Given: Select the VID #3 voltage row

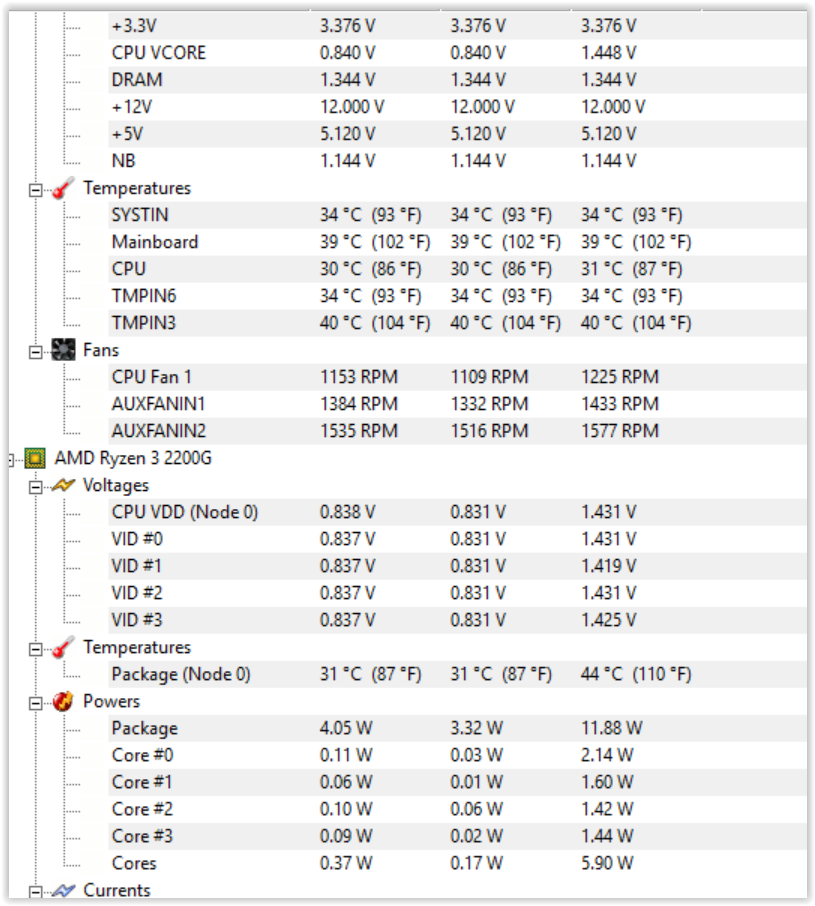Looking at the screenshot, I should [137, 620].
